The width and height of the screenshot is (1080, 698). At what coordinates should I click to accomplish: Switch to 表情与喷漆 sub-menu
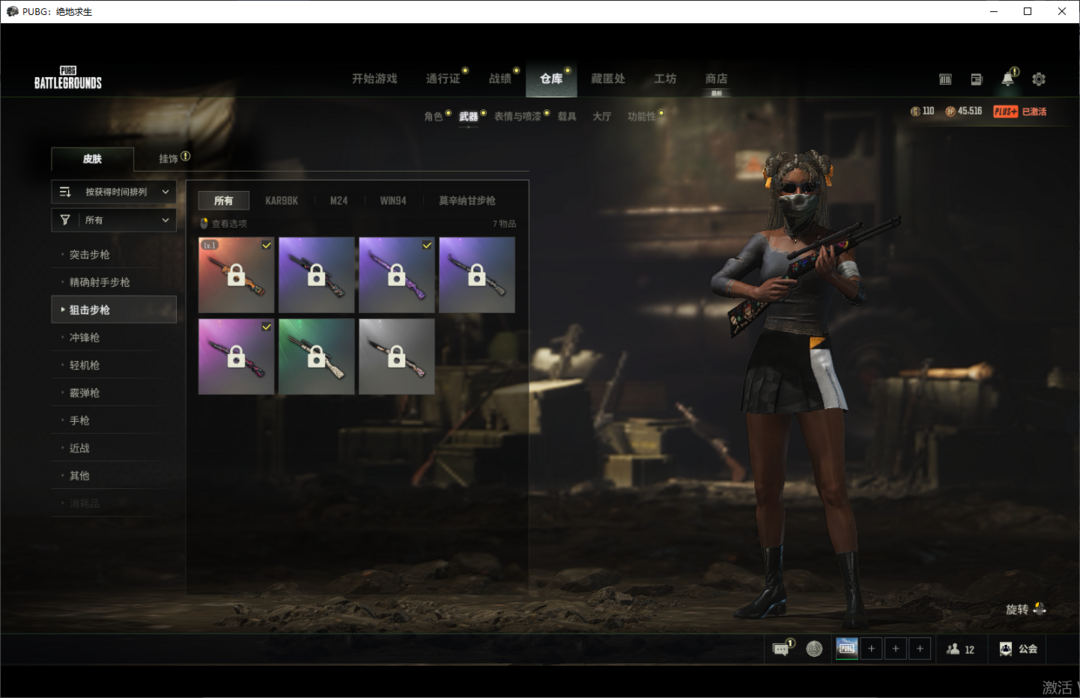517,116
